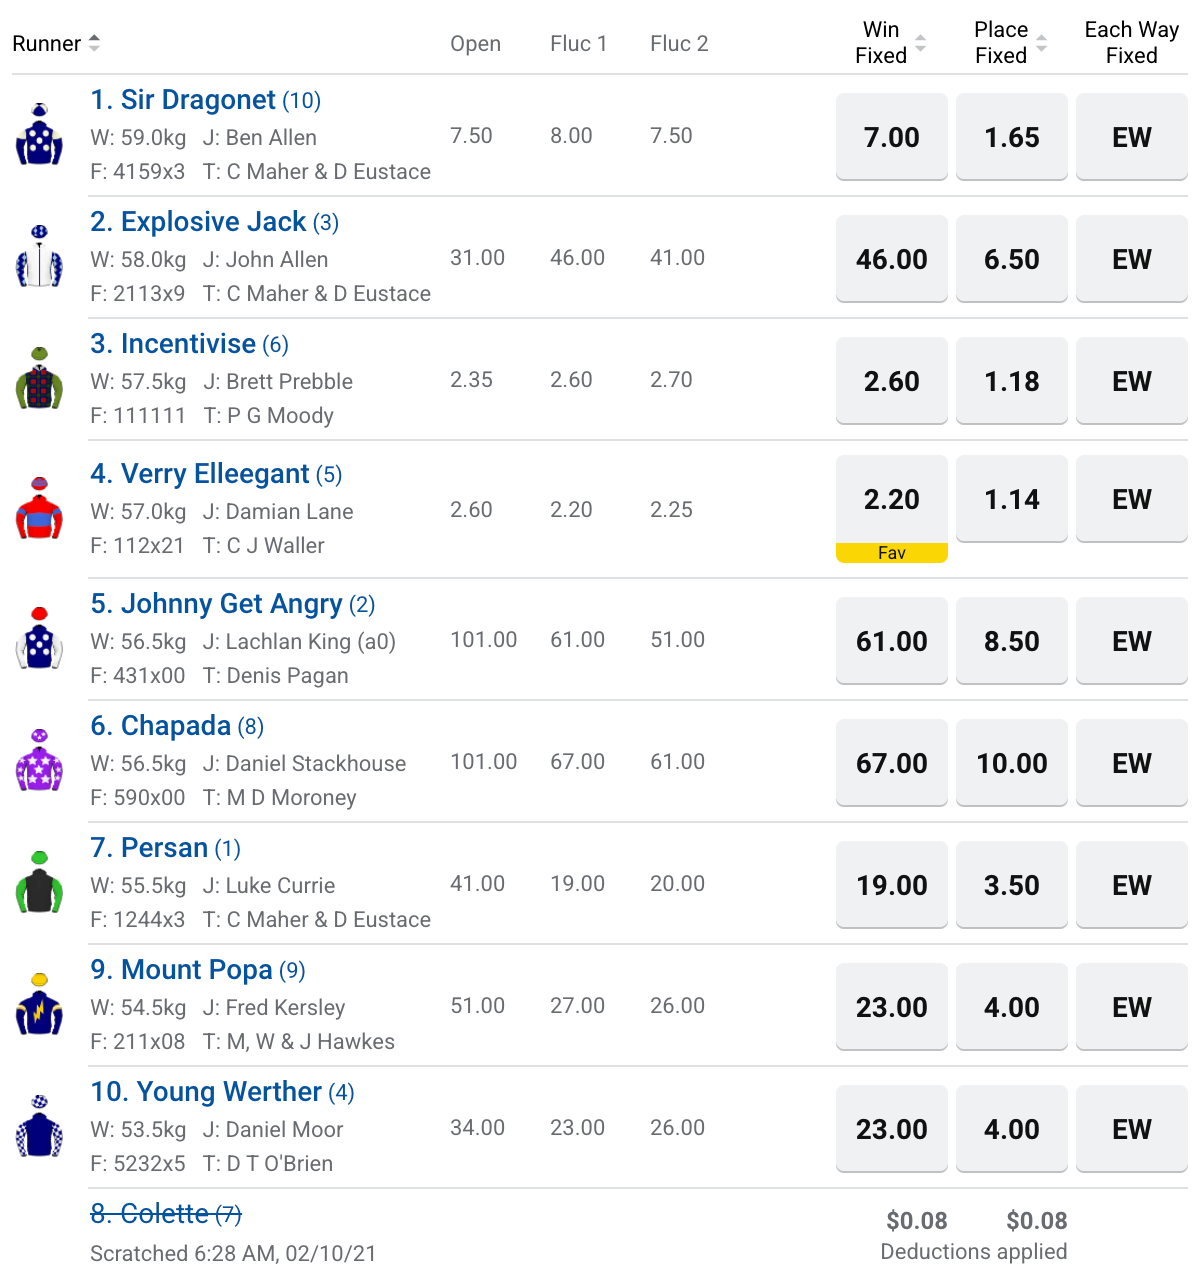The width and height of the screenshot is (1202, 1278).
Task: Click Incentivise's green and red silks icon
Action: click(x=39, y=378)
